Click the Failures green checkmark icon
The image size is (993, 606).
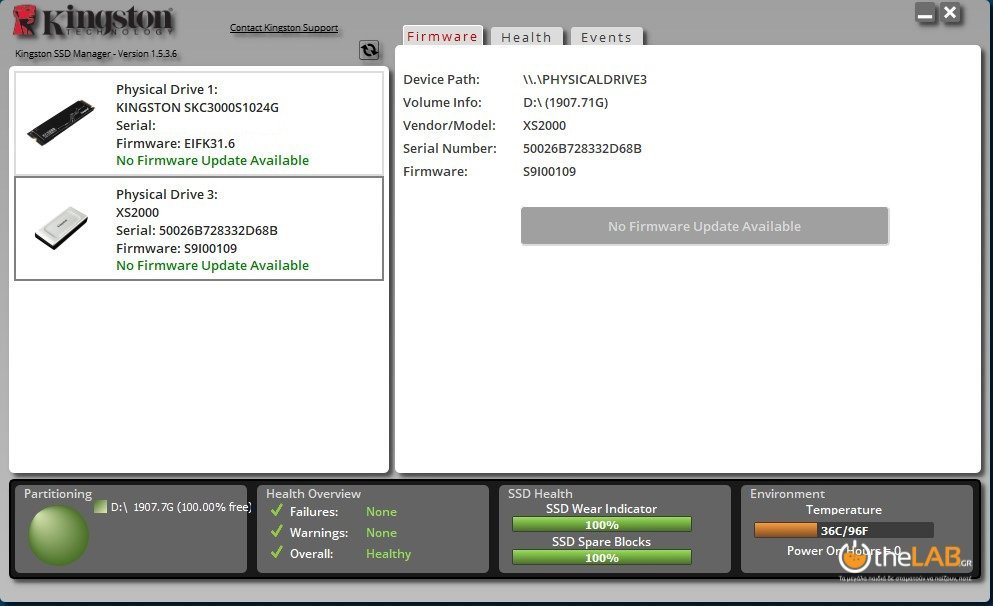click(x=276, y=510)
